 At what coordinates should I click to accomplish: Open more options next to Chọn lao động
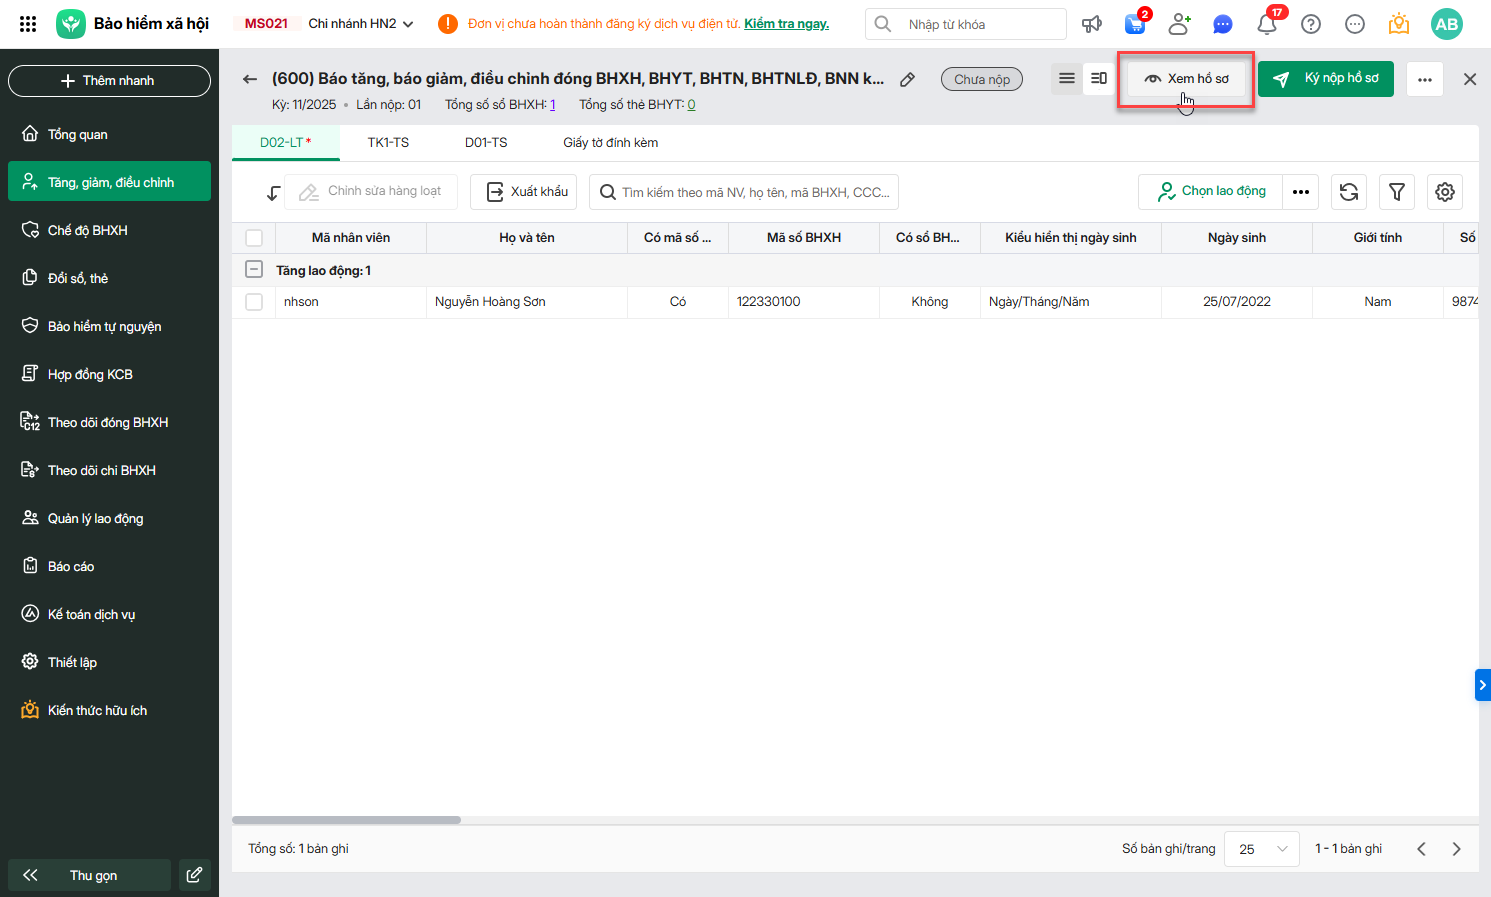tap(1301, 192)
